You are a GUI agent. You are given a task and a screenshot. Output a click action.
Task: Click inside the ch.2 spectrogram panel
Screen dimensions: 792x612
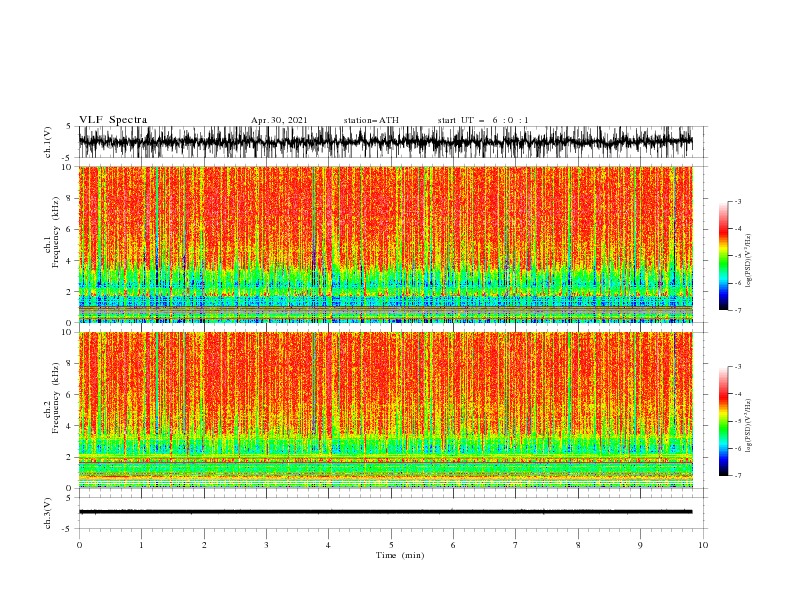tap(385, 410)
